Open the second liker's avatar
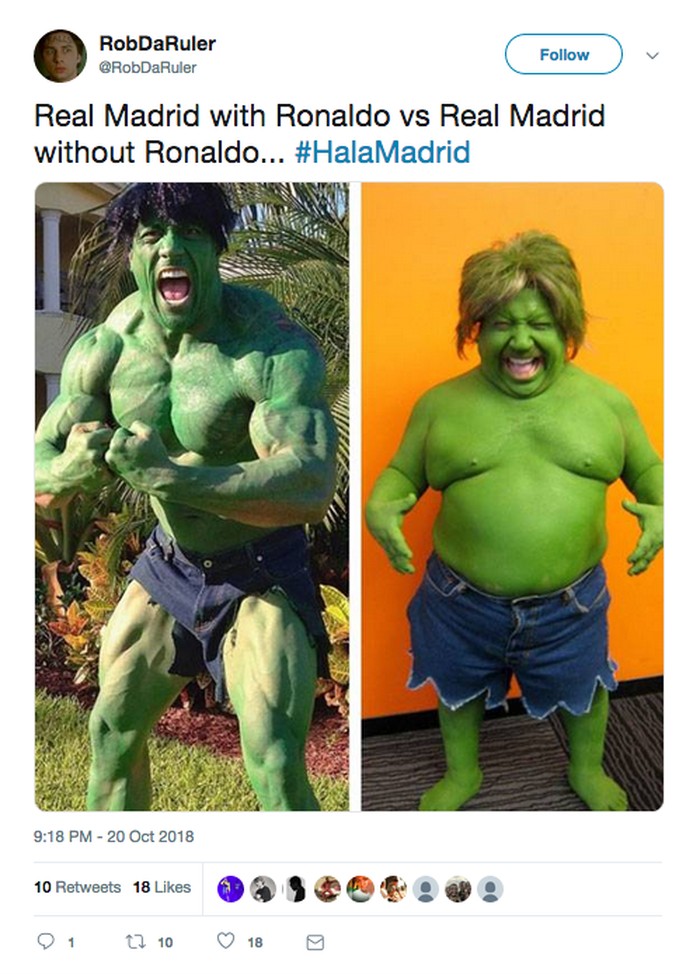 263,889
